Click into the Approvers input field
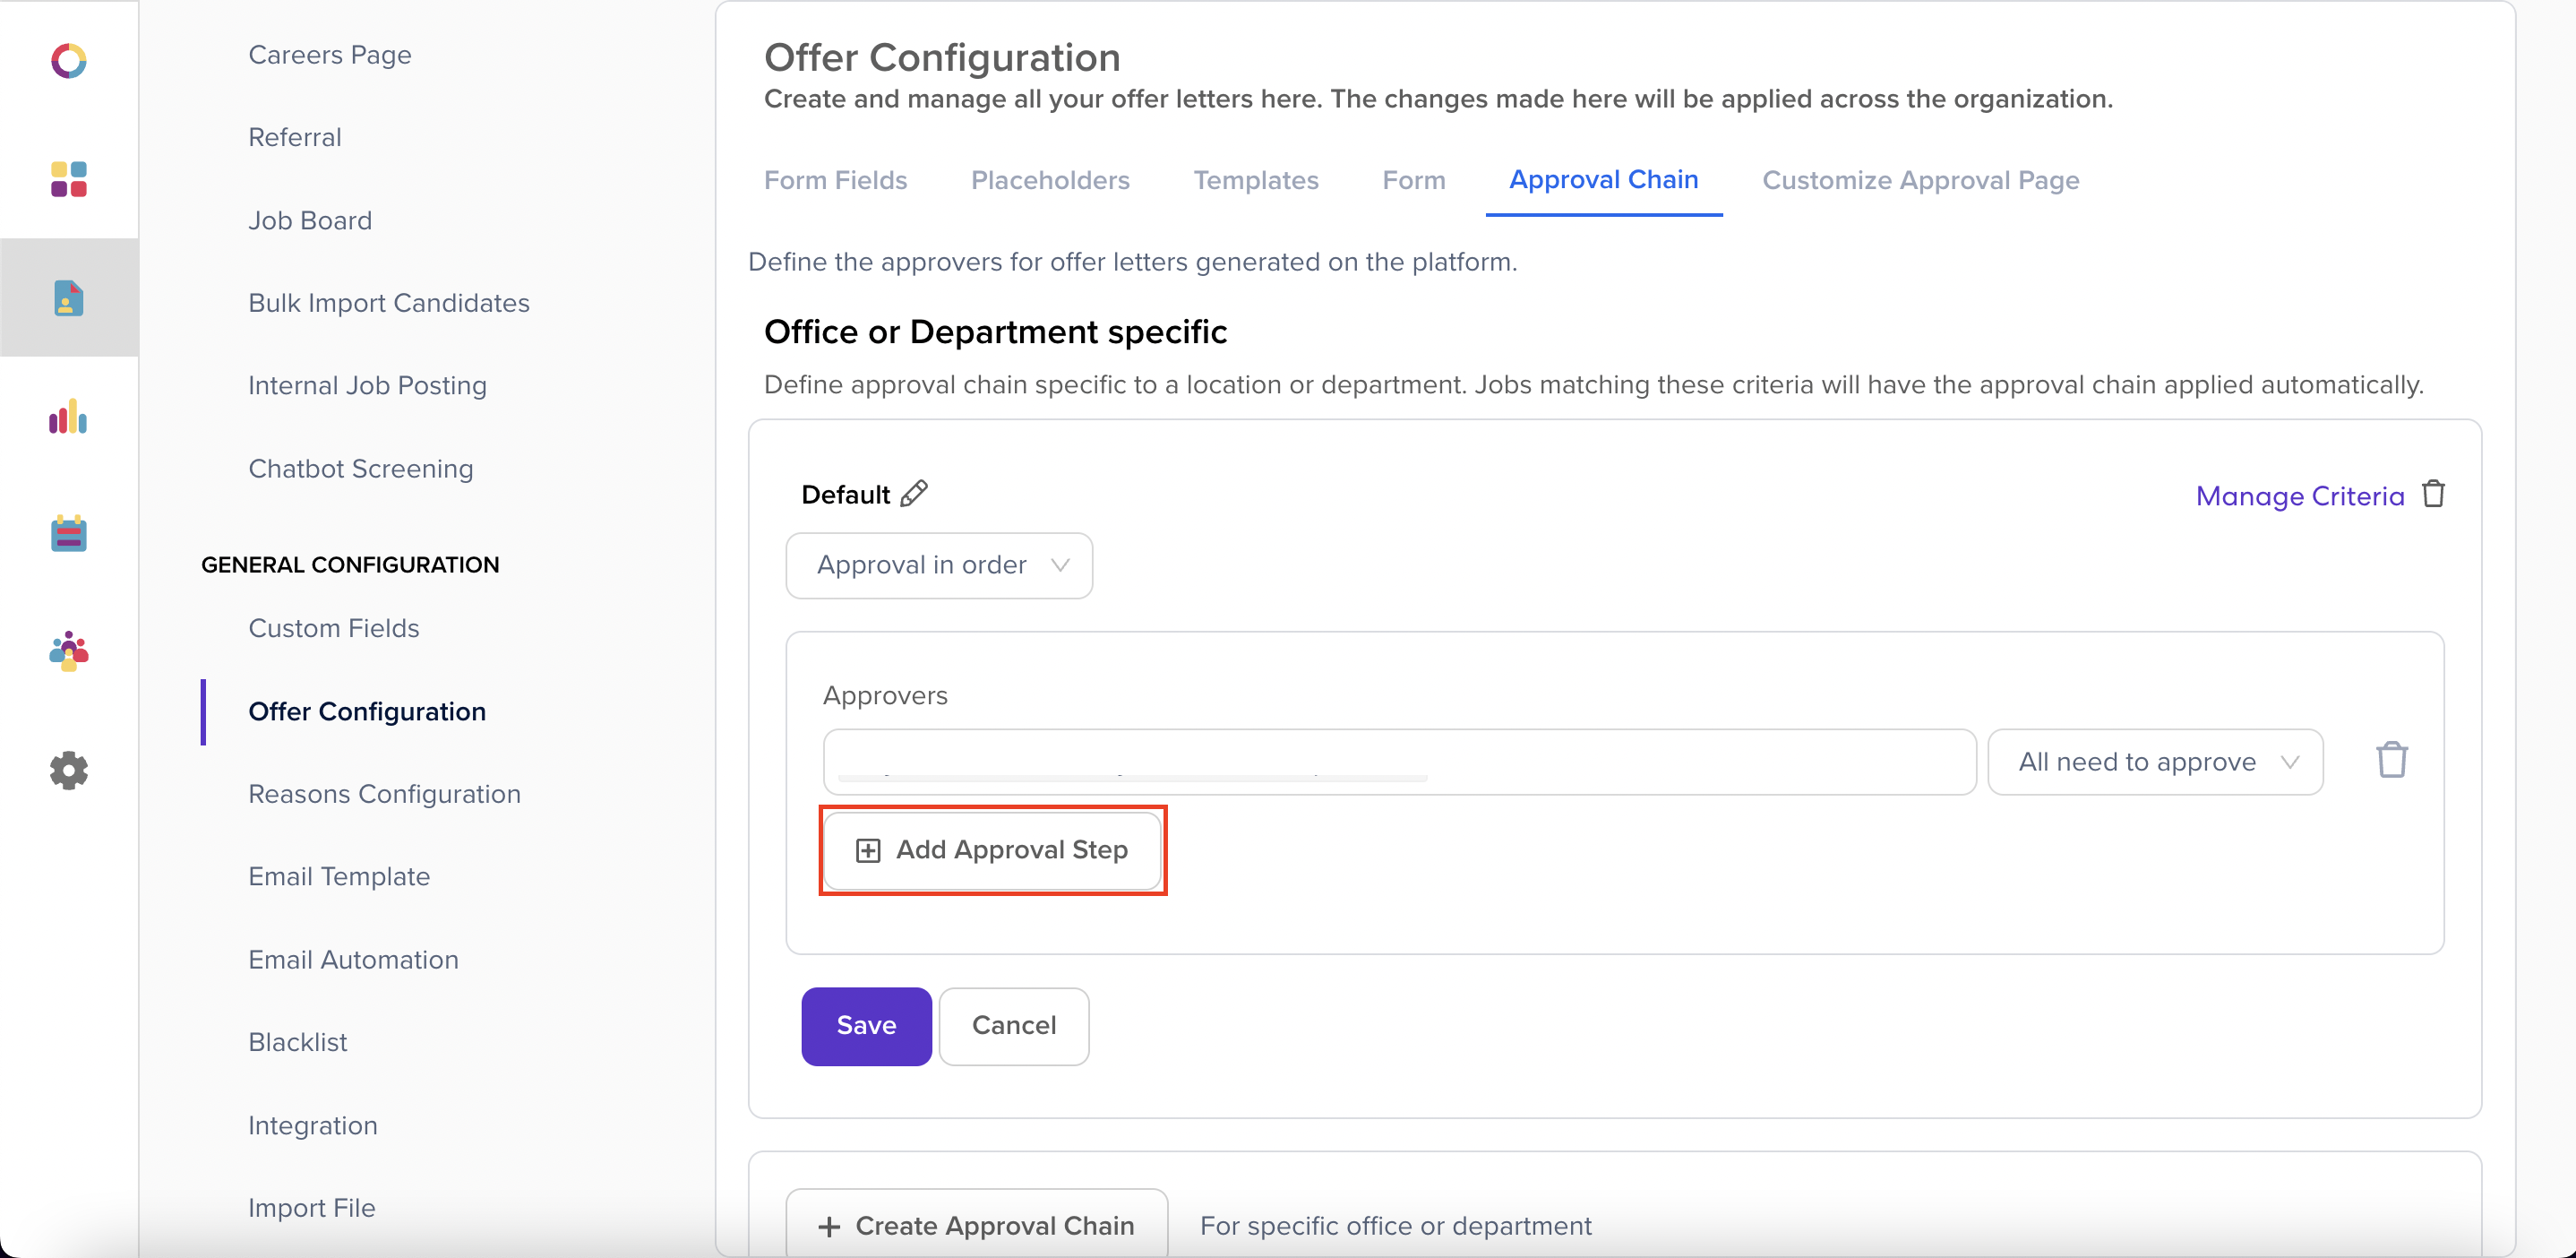Screen dimensions: 2576x1258 pos(1400,762)
